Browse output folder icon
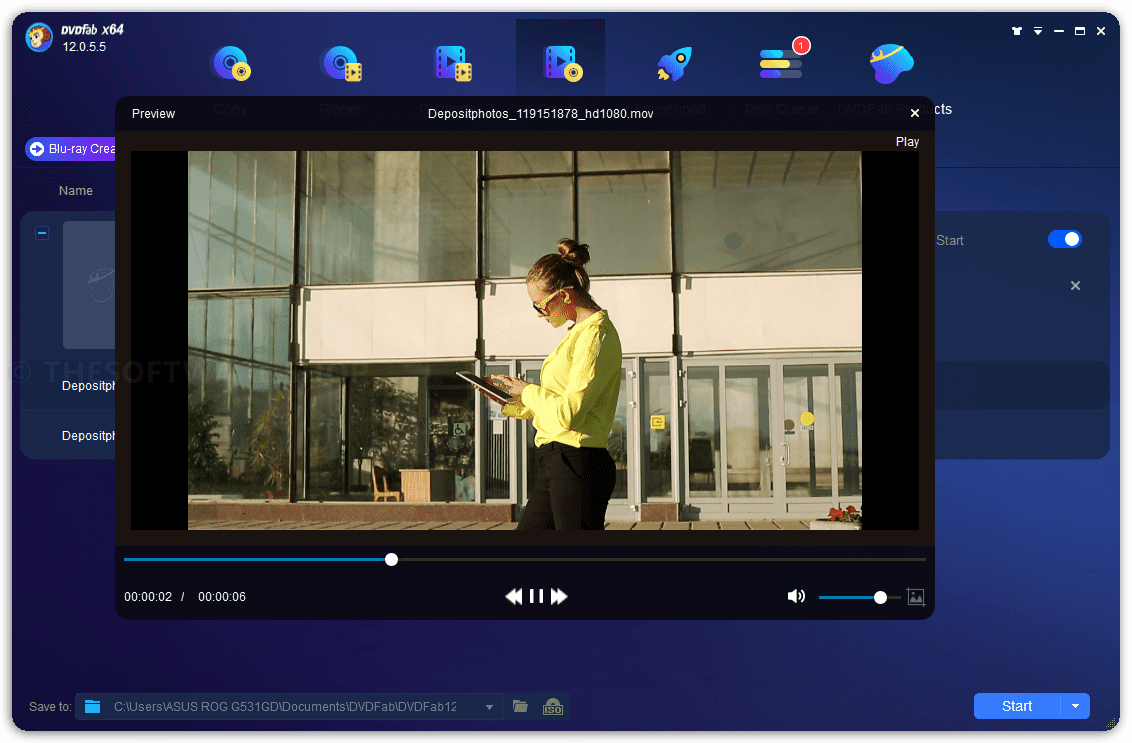This screenshot has height=743, width=1132. (521, 706)
